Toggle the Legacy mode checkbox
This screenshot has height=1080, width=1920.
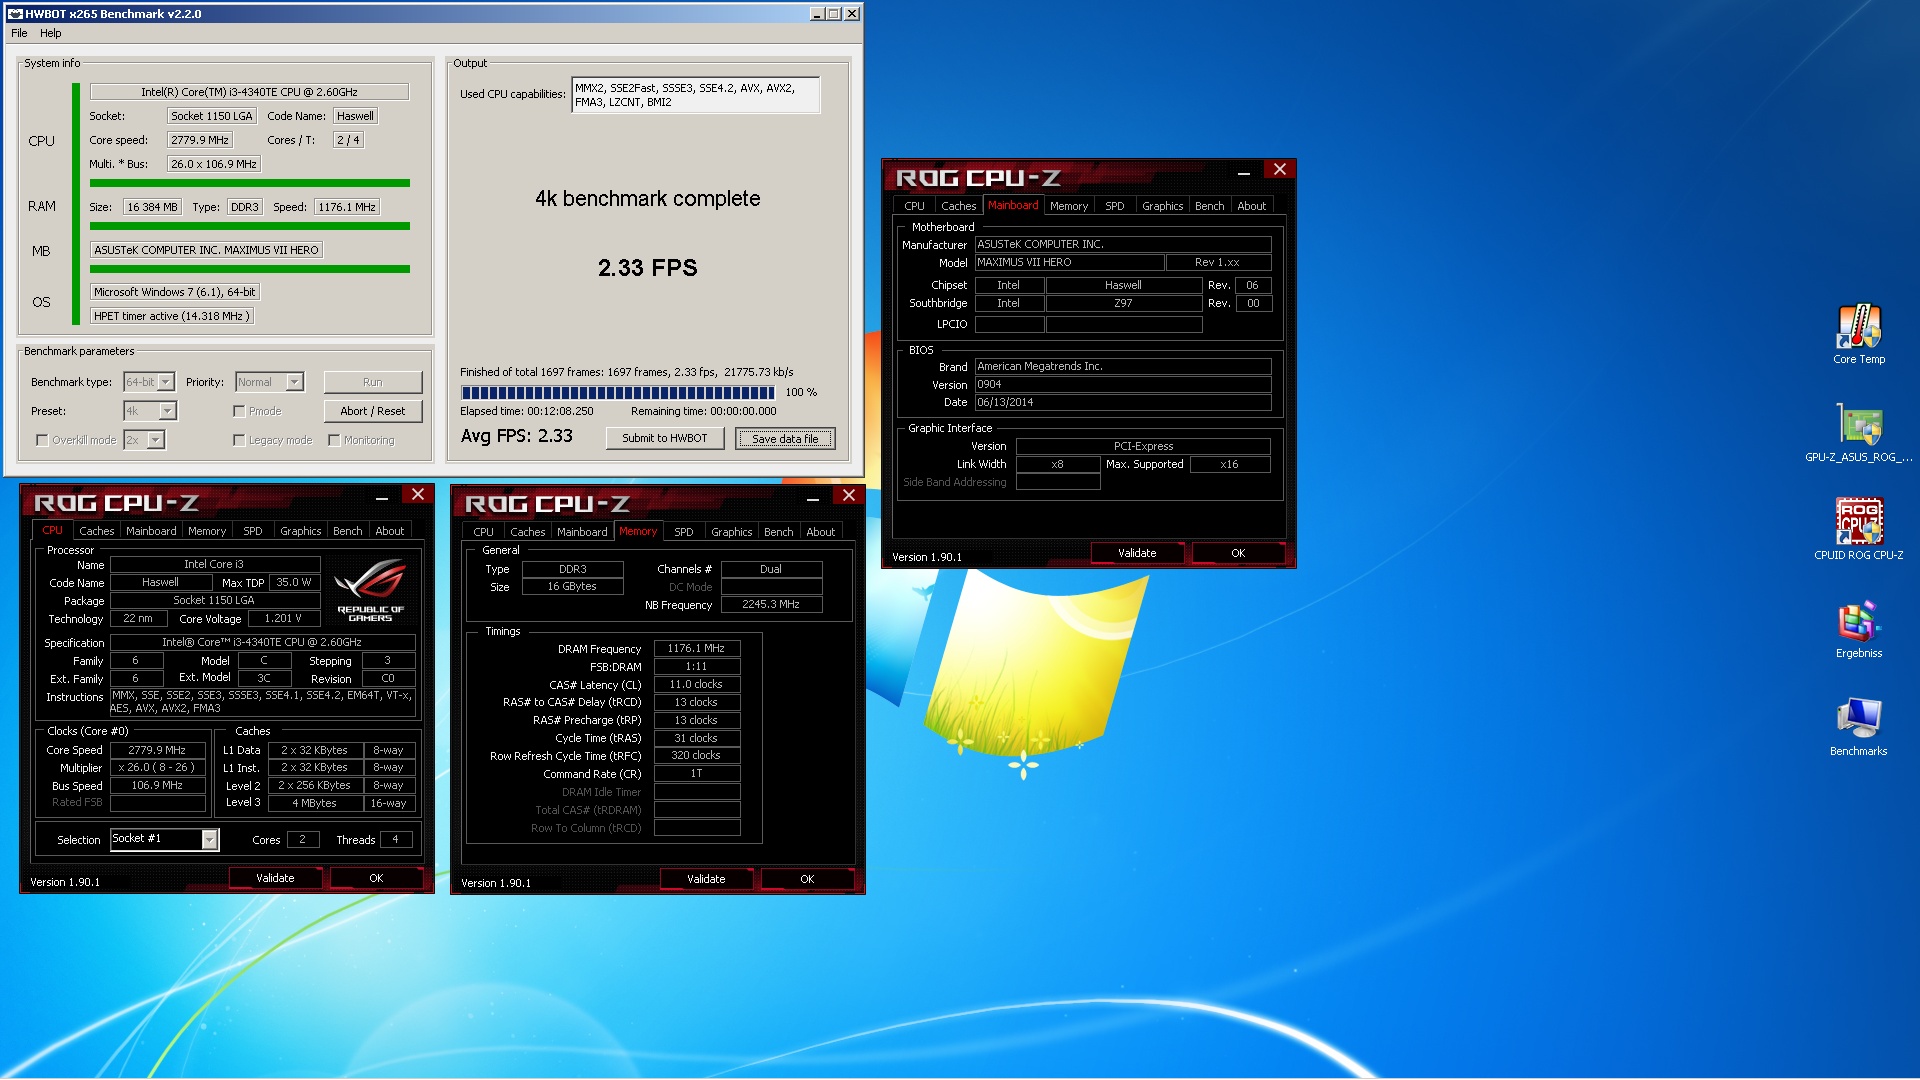point(239,440)
